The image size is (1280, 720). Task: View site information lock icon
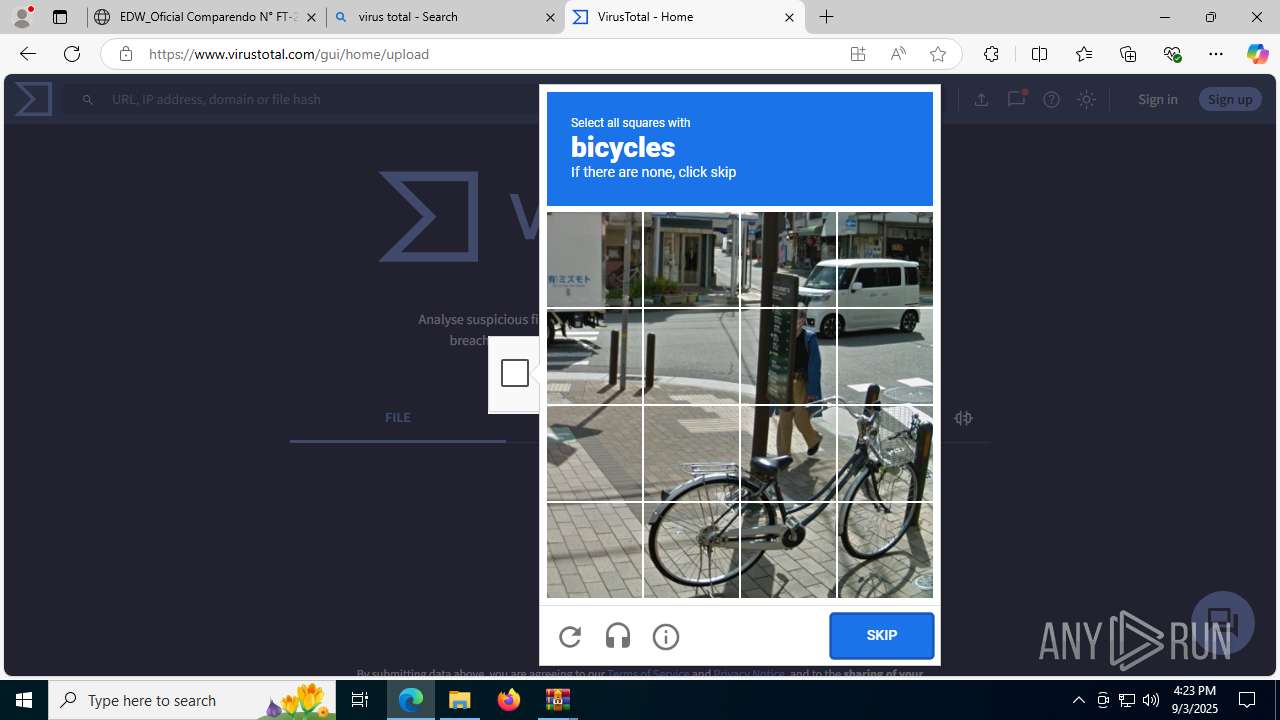click(x=125, y=54)
